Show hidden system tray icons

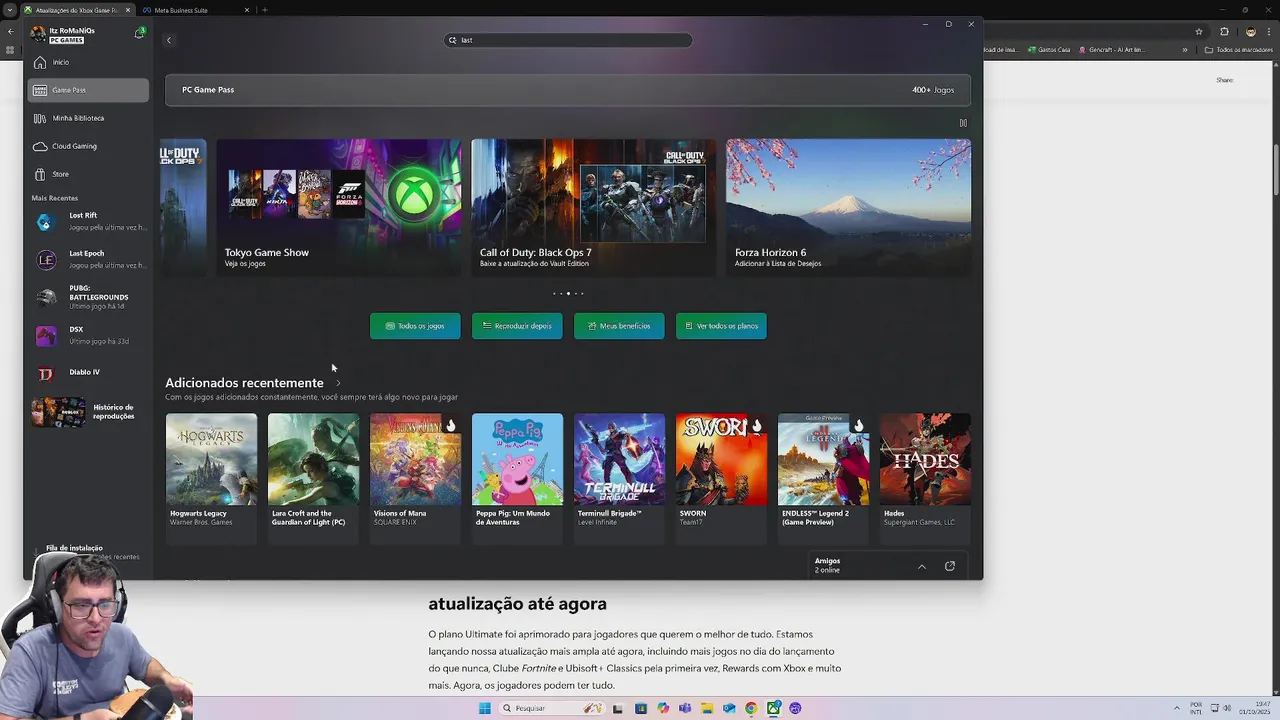pyautogui.click(x=1177, y=708)
